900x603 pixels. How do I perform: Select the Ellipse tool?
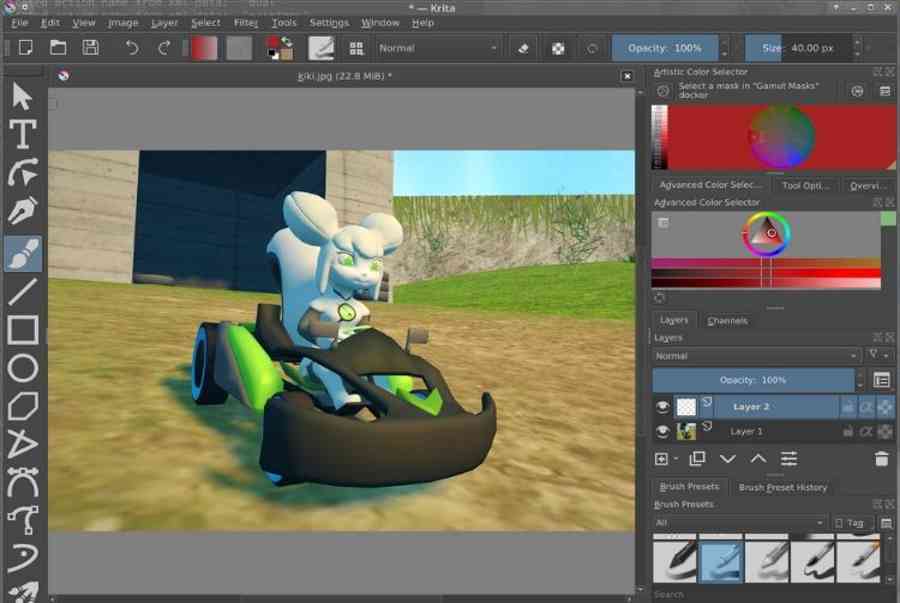[x=22, y=368]
